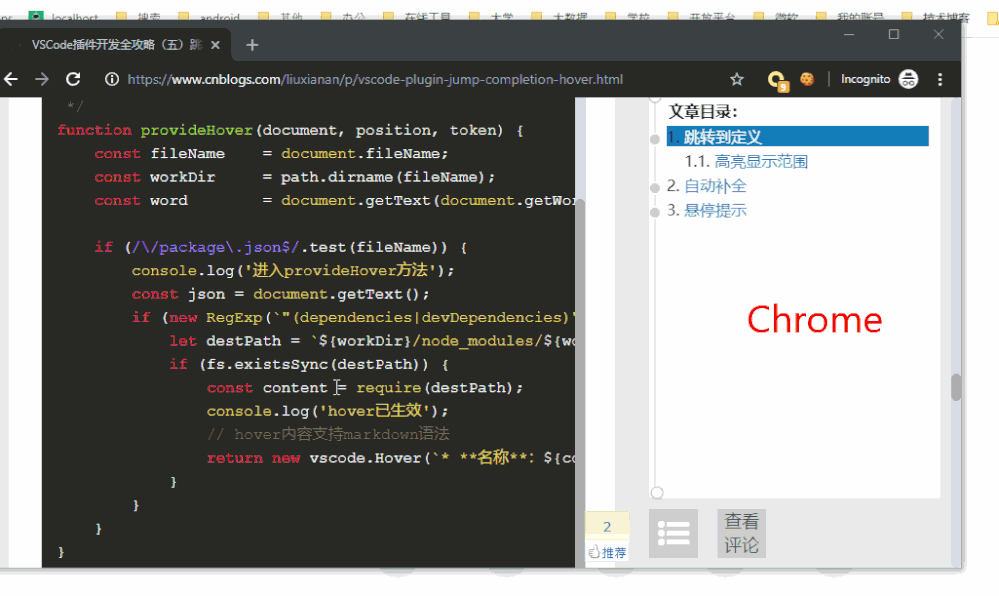Click the 查看评论 button
The height and width of the screenshot is (596, 999).
742,534
